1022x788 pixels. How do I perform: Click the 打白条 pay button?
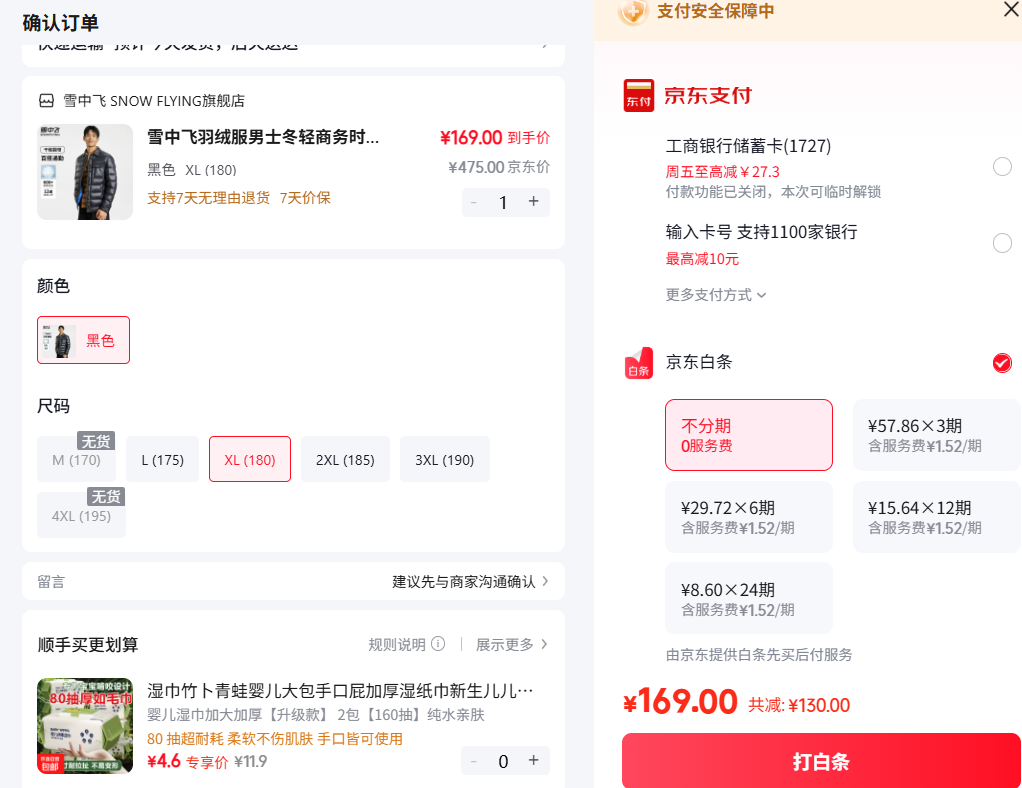821,761
